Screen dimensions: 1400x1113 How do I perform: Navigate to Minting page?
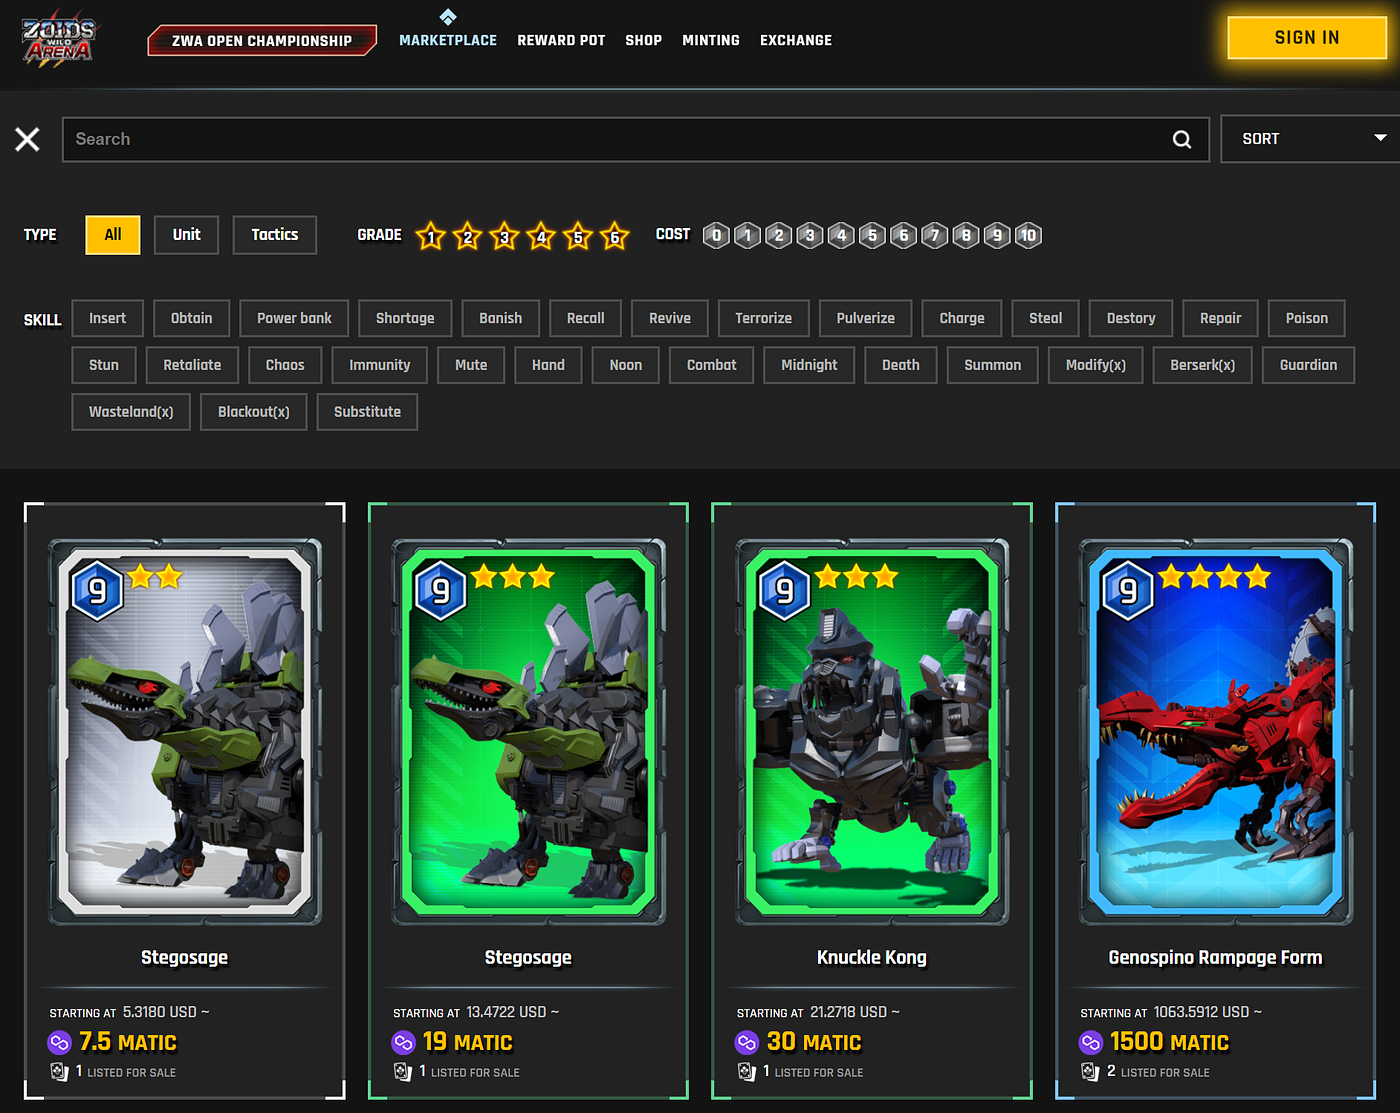[711, 40]
